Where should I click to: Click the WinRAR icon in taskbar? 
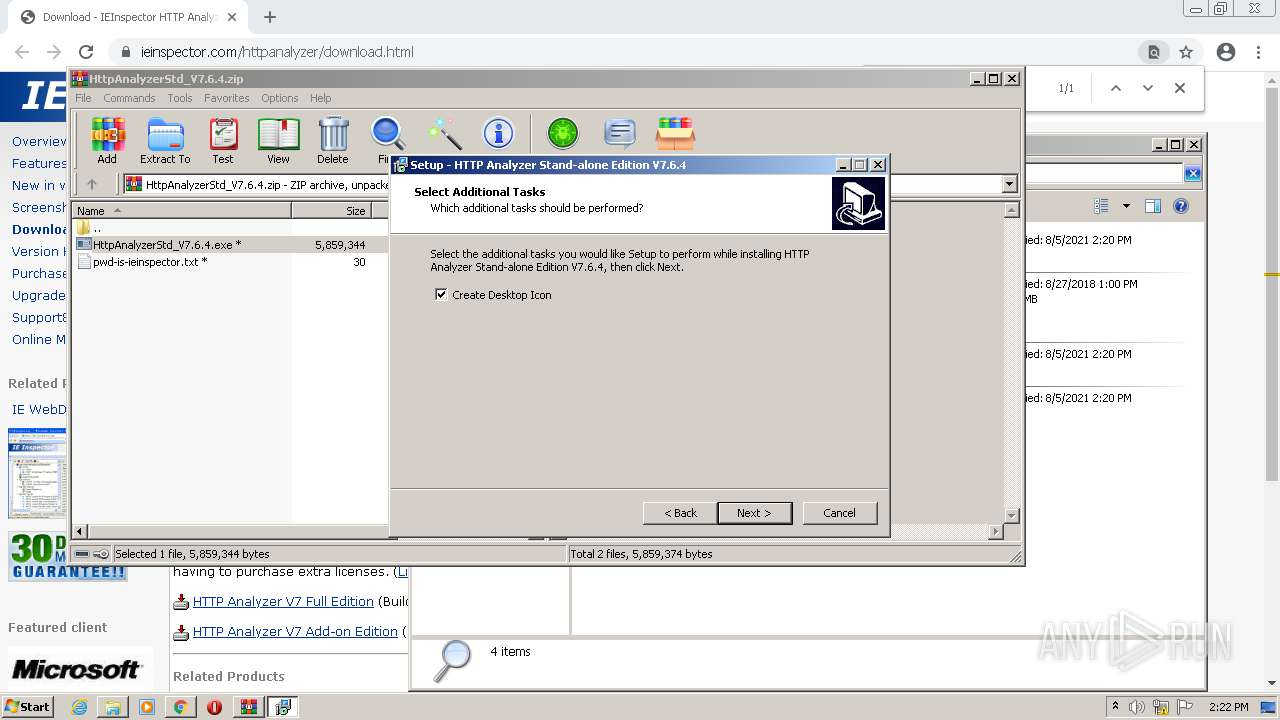tap(249, 707)
